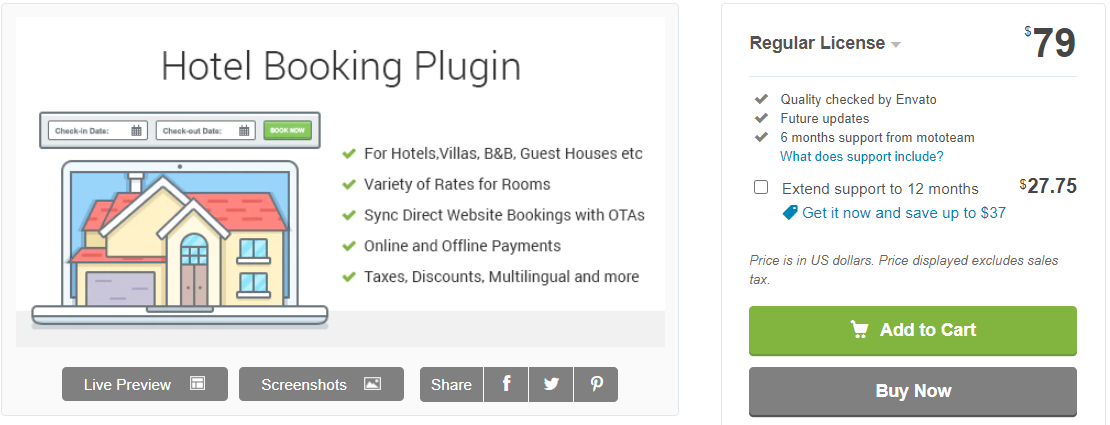This screenshot has width=1110, height=425.
Task: Share on Pinterest icon
Action: click(x=596, y=385)
